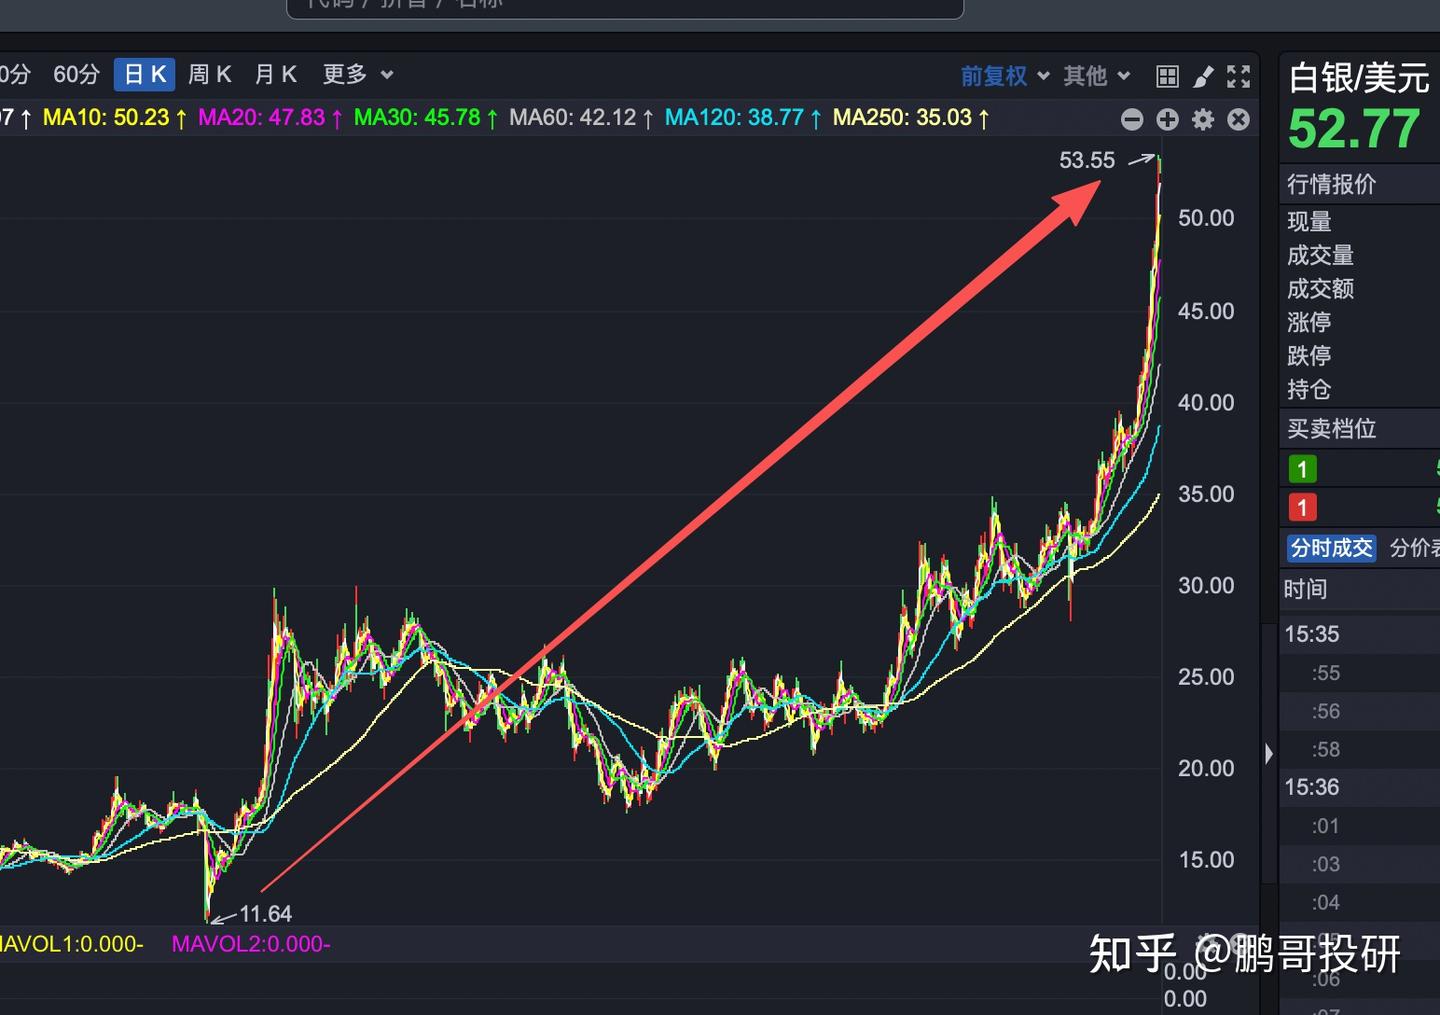The height and width of the screenshot is (1015, 1440).
Task: Enter fullscreen with the expand arrows icon
Action: pos(1238,75)
